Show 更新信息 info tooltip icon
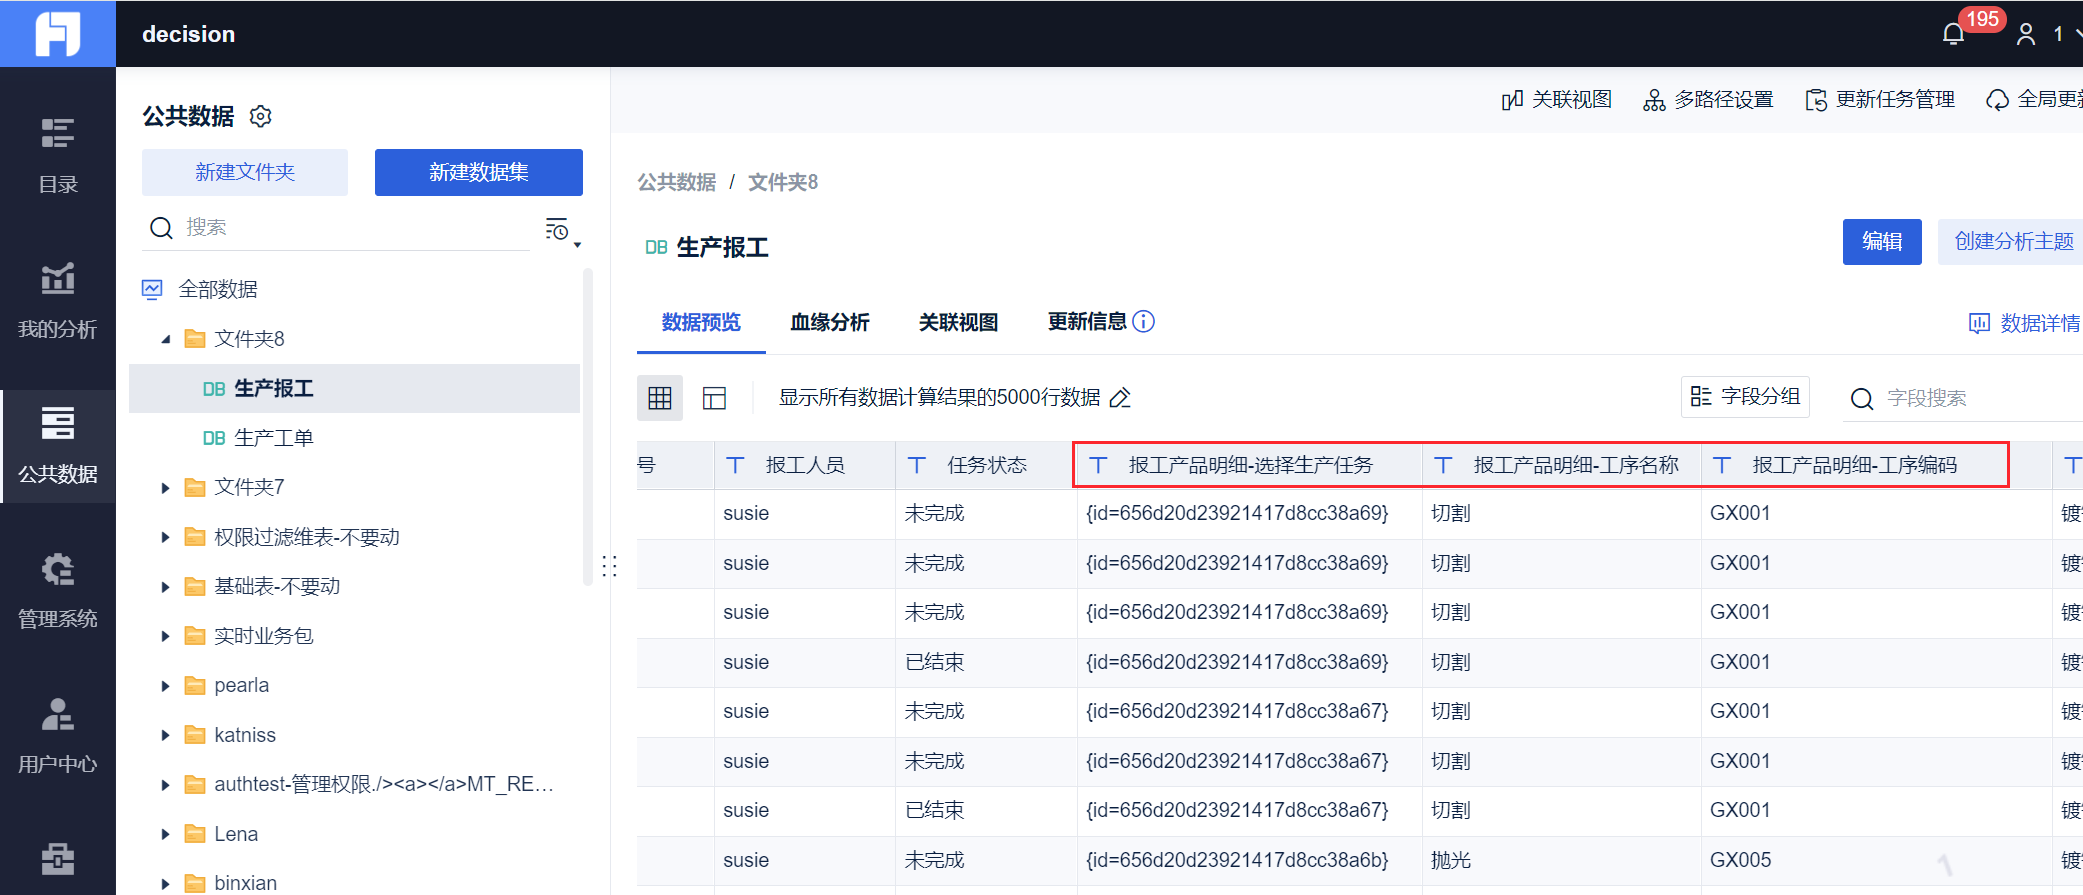The height and width of the screenshot is (895, 2083). [1143, 321]
